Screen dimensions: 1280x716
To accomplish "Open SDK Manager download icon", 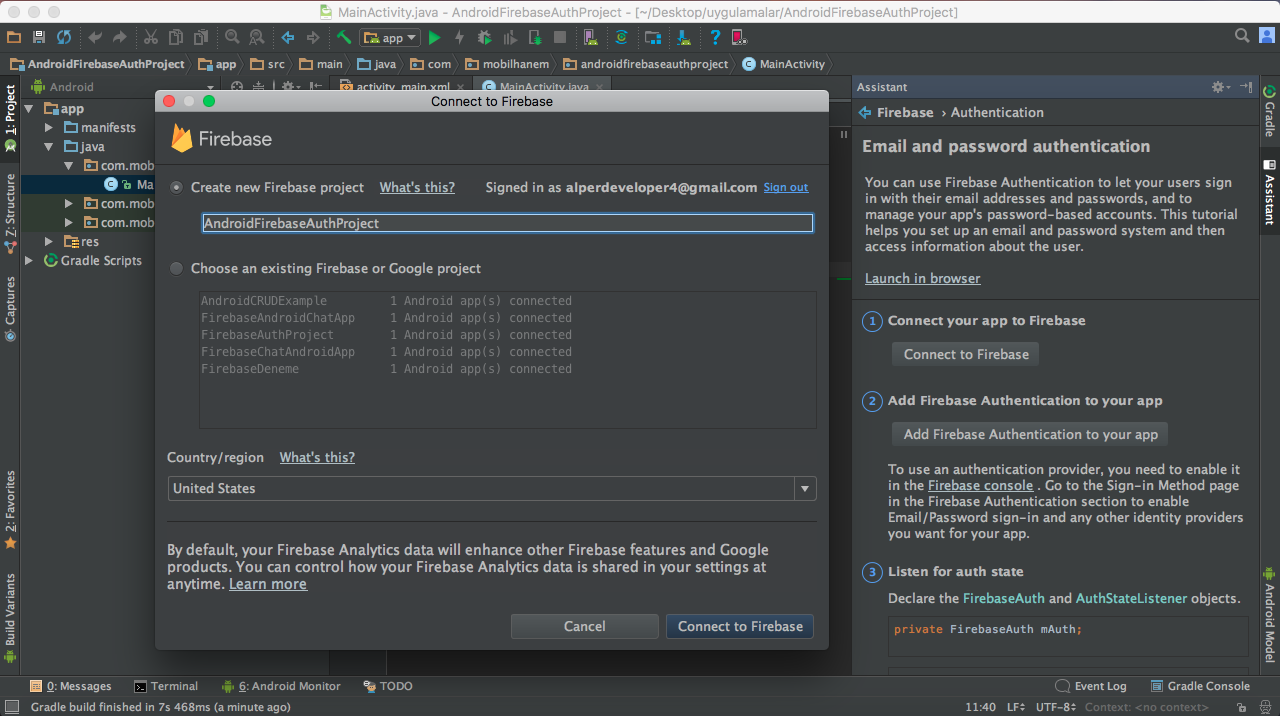I will click(x=684, y=38).
